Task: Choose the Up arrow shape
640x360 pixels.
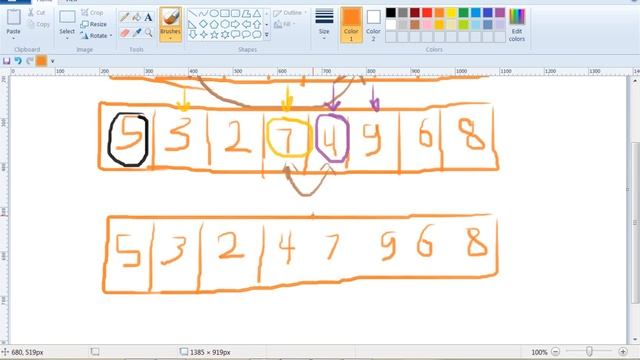Action: click(256, 24)
